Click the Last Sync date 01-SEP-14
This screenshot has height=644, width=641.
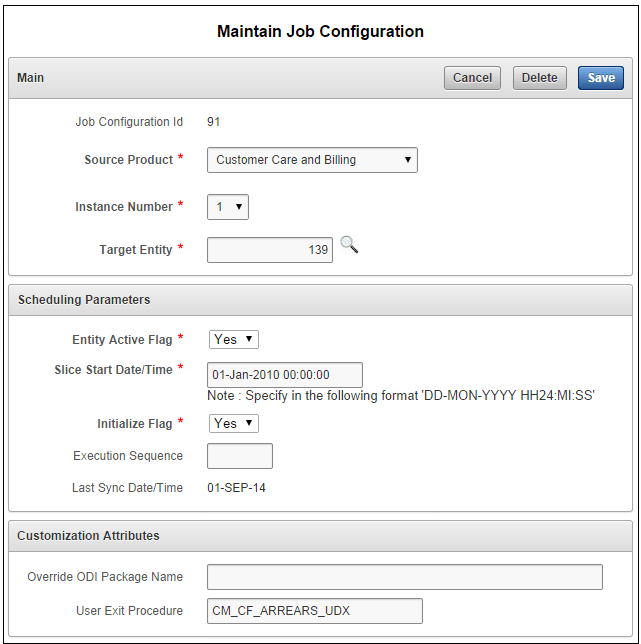(x=237, y=488)
